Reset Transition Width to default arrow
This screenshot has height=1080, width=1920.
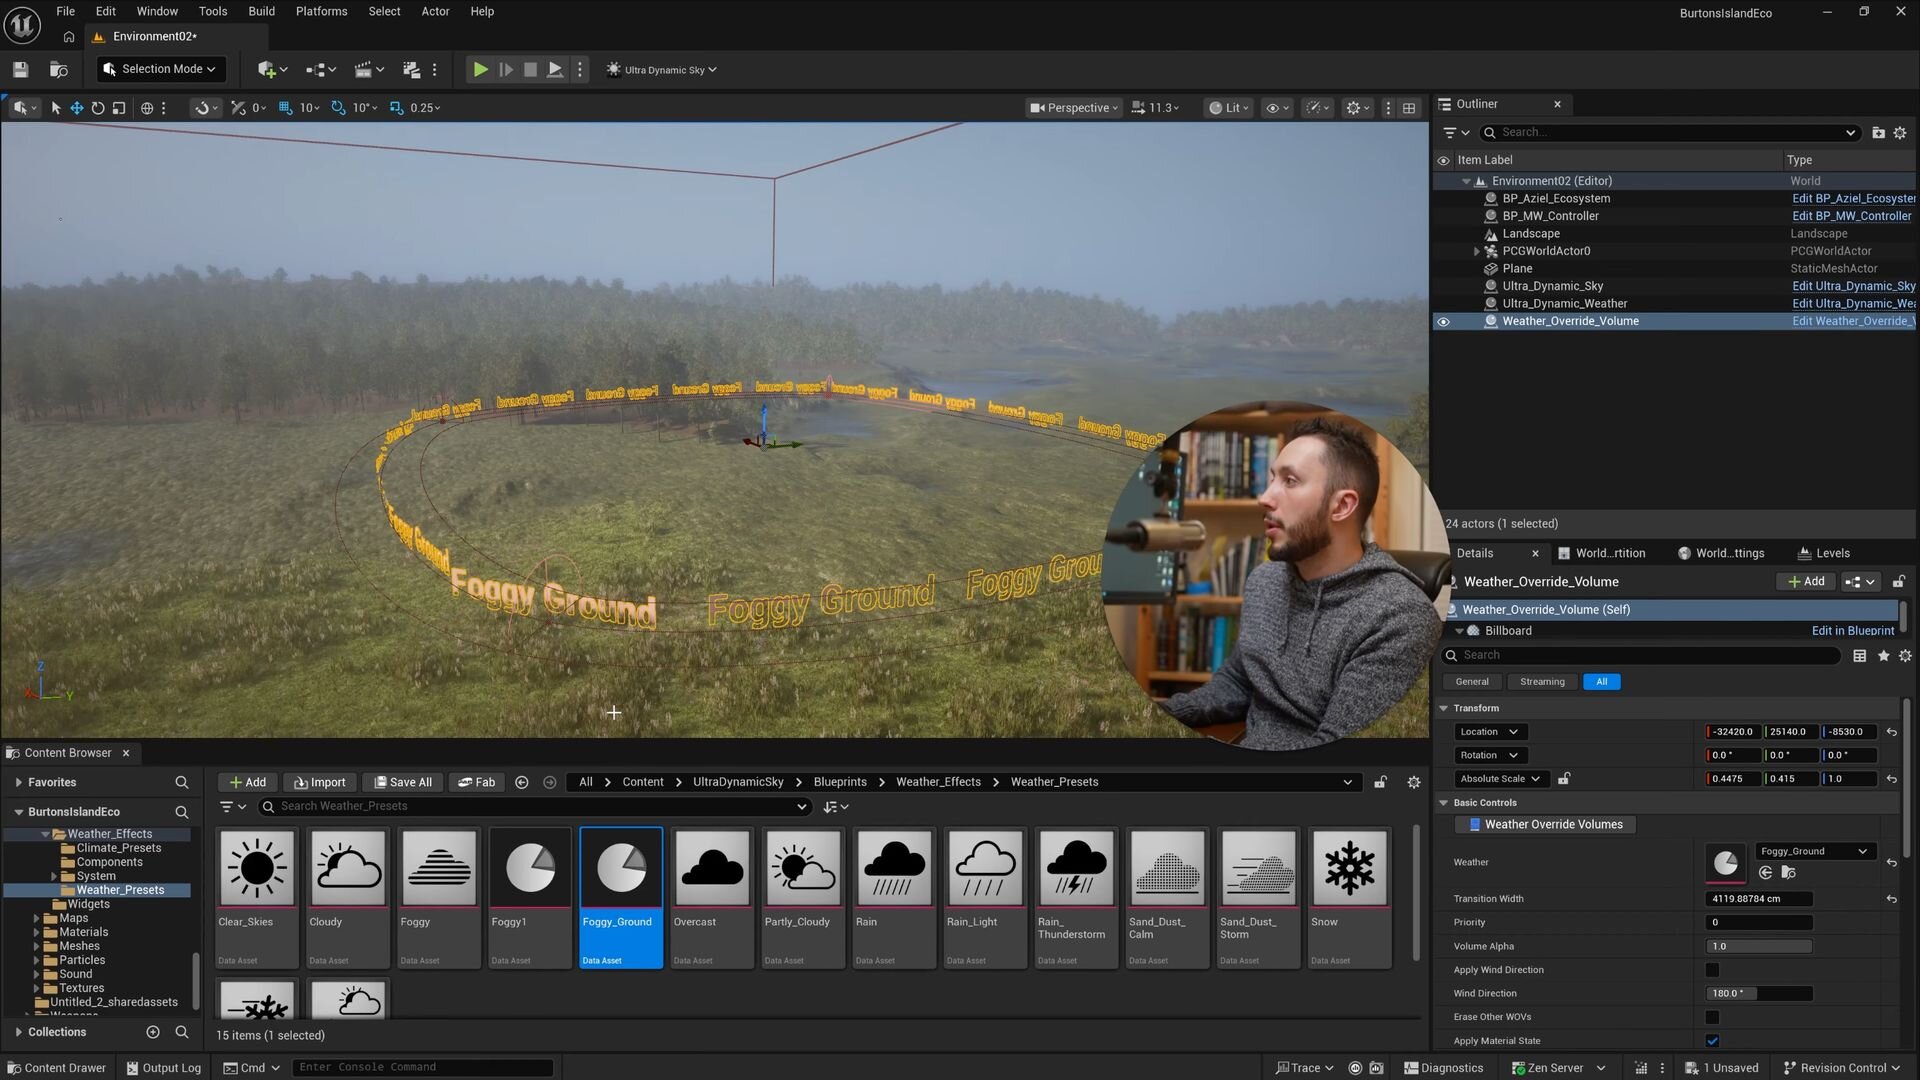(x=1892, y=899)
